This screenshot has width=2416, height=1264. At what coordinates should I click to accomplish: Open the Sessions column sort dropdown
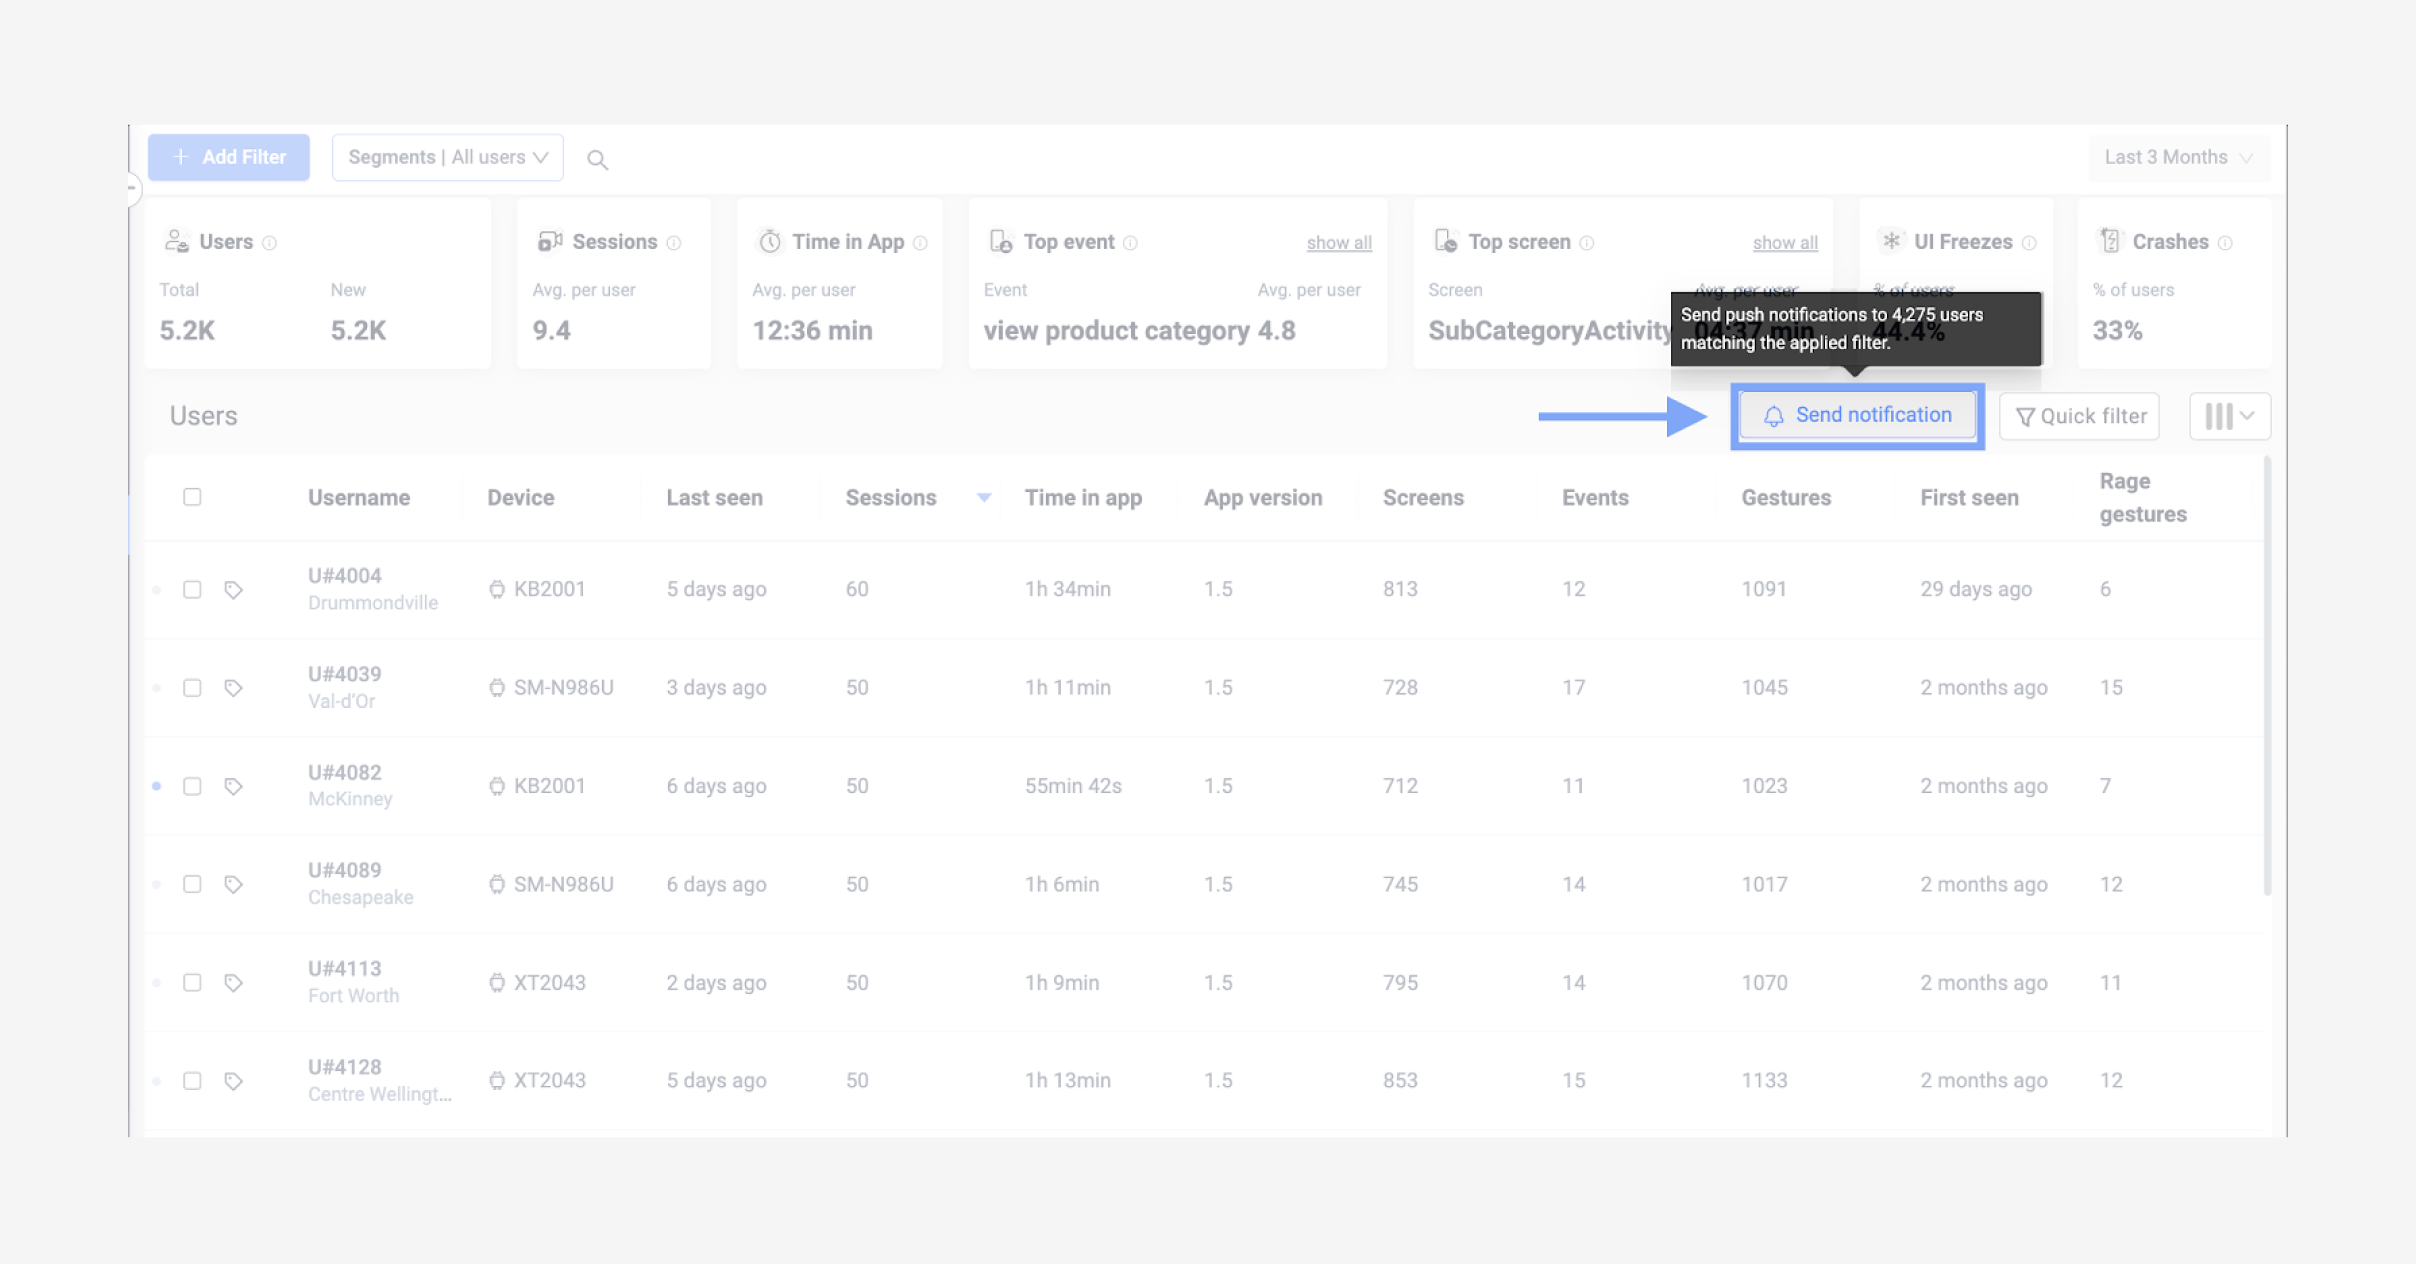pos(984,497)
